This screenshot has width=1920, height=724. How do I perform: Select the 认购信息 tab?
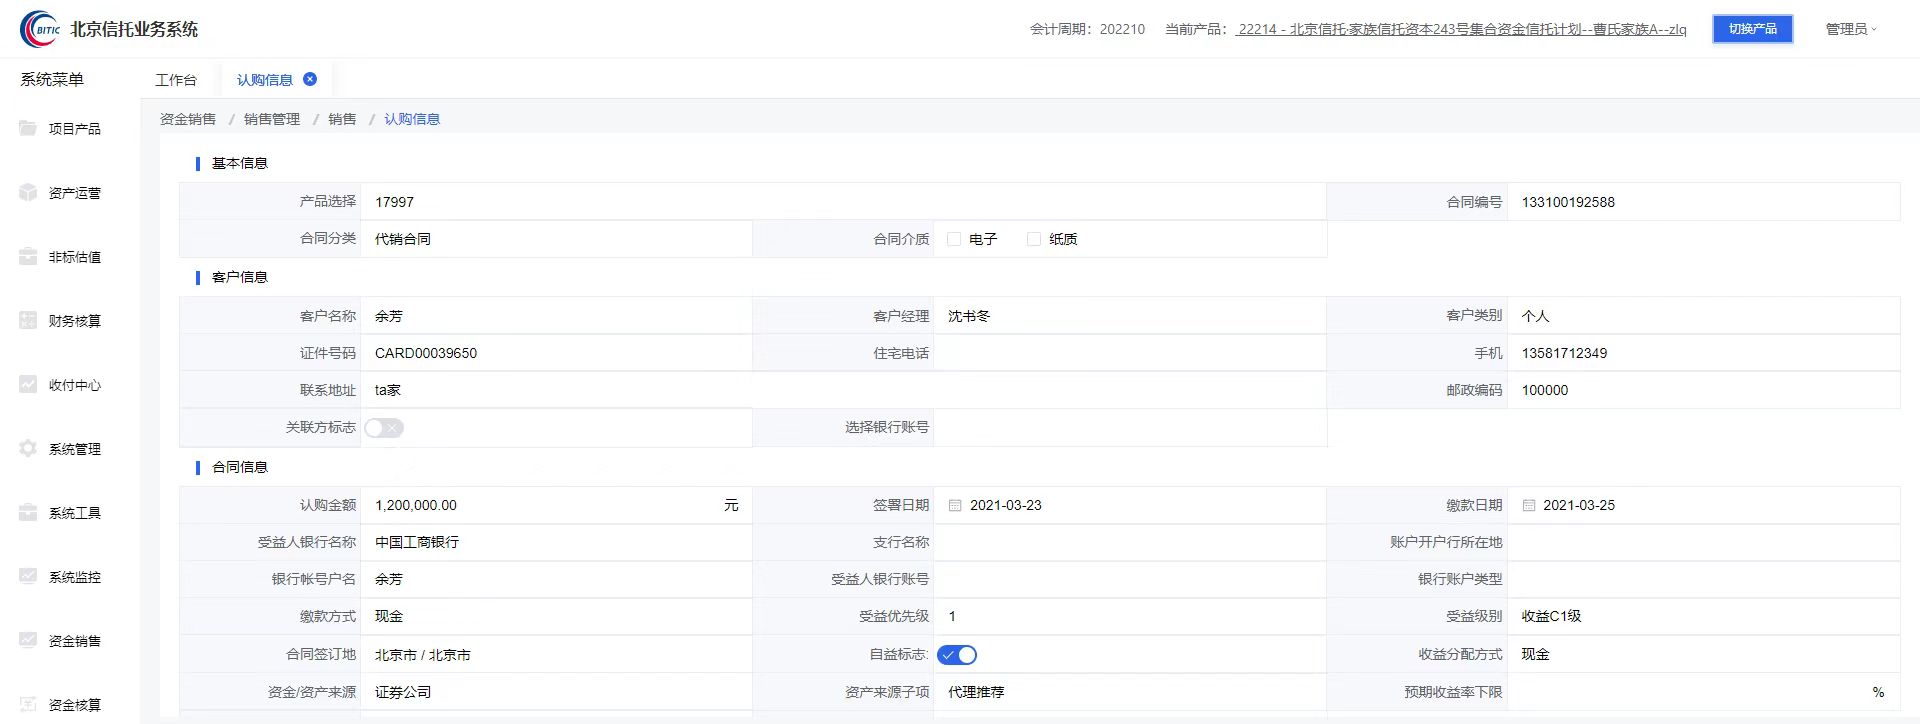[x=265, y=80]
